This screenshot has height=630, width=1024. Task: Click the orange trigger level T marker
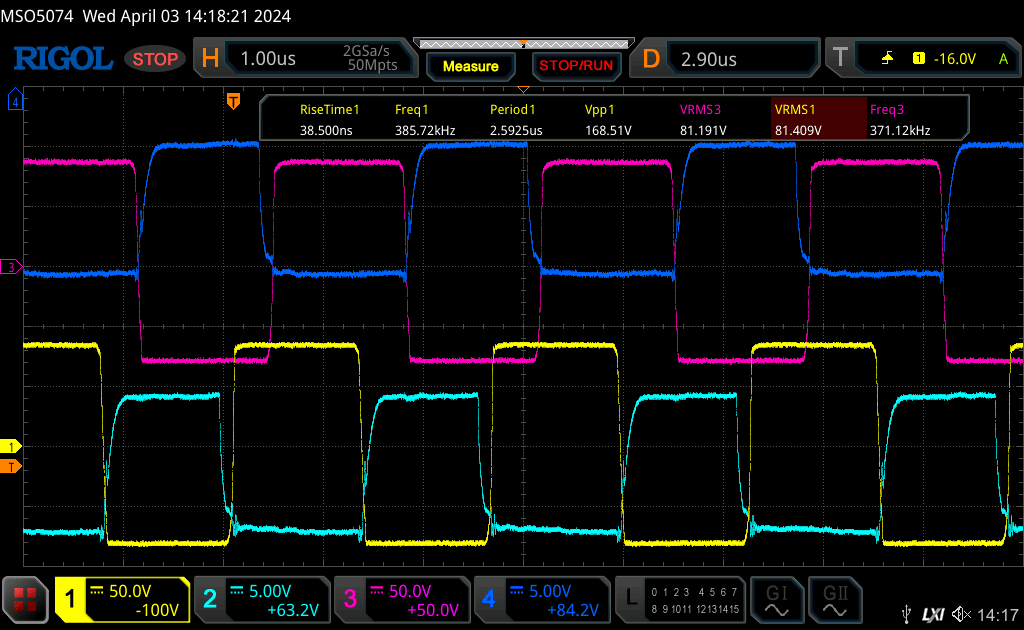(x=11, y=466)
